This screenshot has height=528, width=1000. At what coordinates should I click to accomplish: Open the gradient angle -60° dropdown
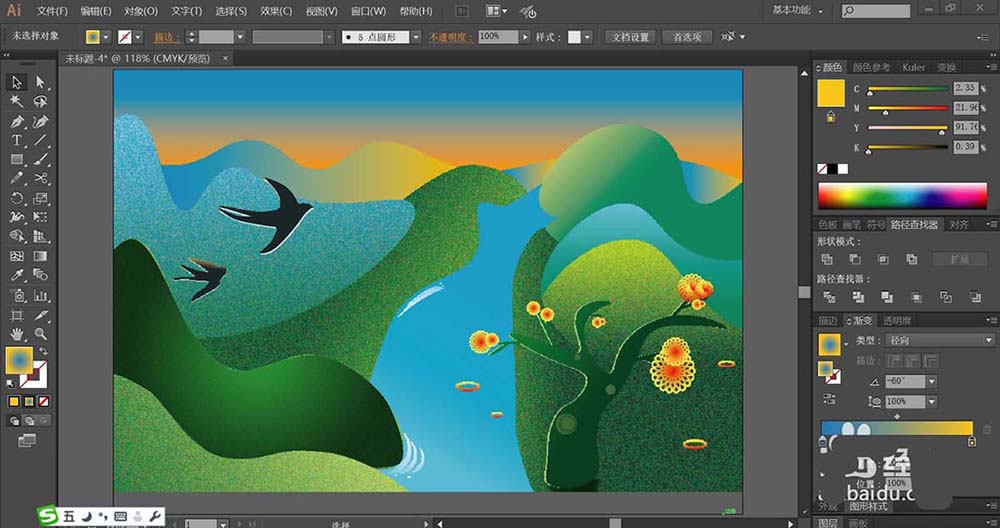[932, 381]
